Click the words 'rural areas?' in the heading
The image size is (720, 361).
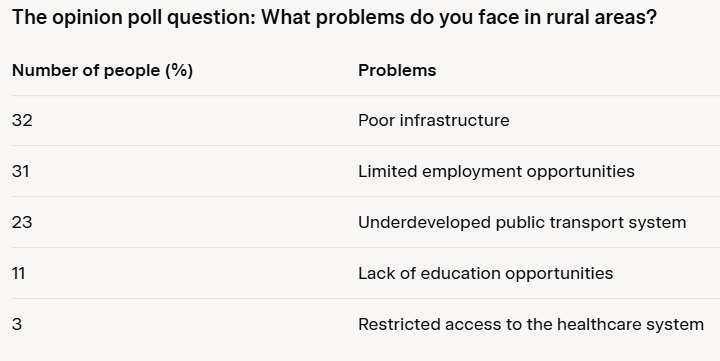[x=602, y=18]
